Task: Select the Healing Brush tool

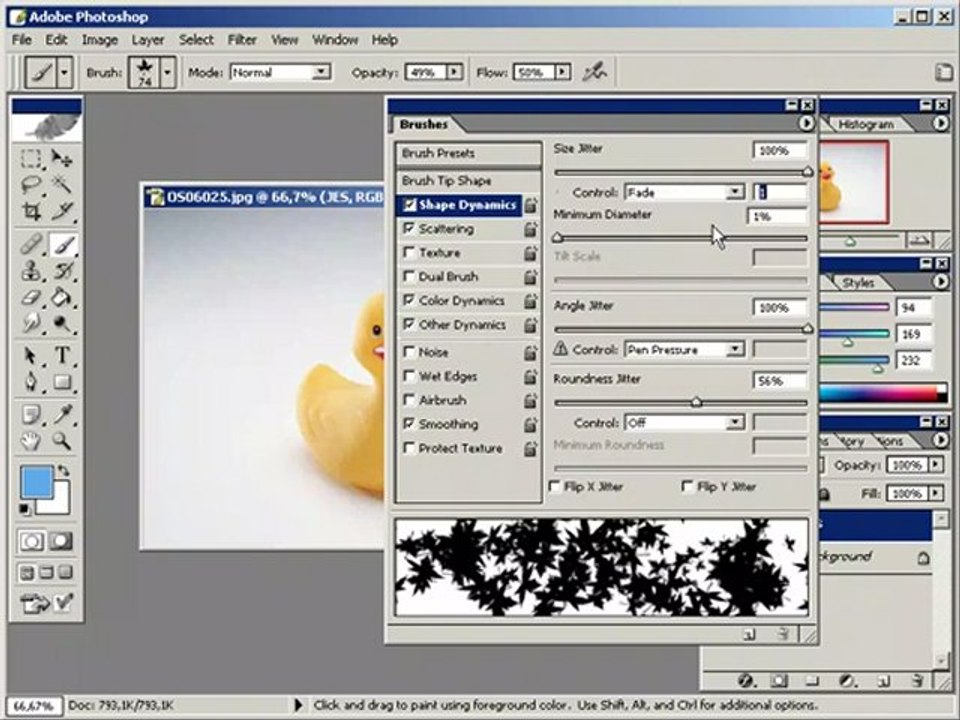Action: point(31,244)
